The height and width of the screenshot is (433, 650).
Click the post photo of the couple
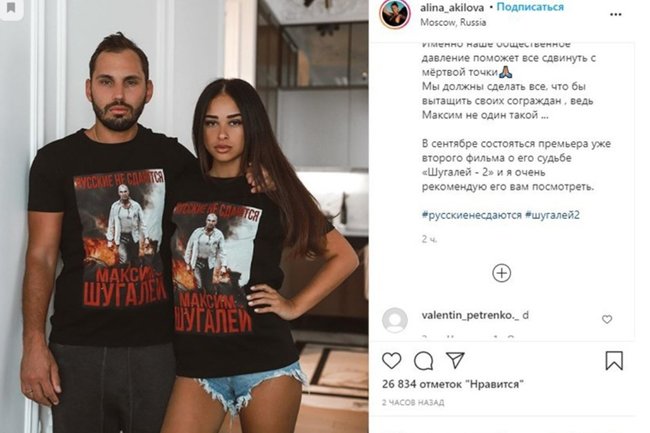pyautogui.click(x=184, y=216)
